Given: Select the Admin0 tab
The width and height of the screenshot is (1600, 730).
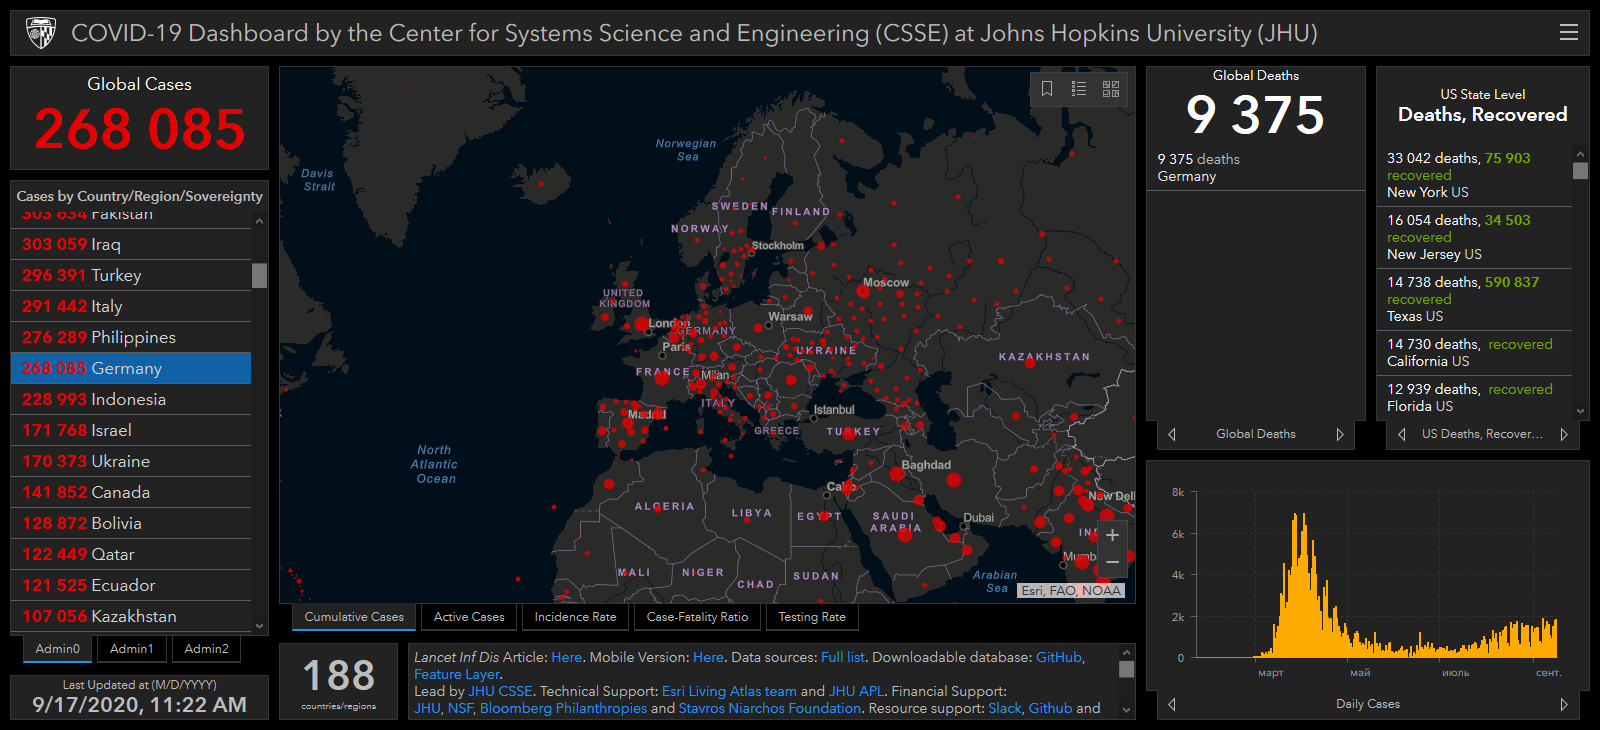Looking at the screenshot, I should point(58,649).
